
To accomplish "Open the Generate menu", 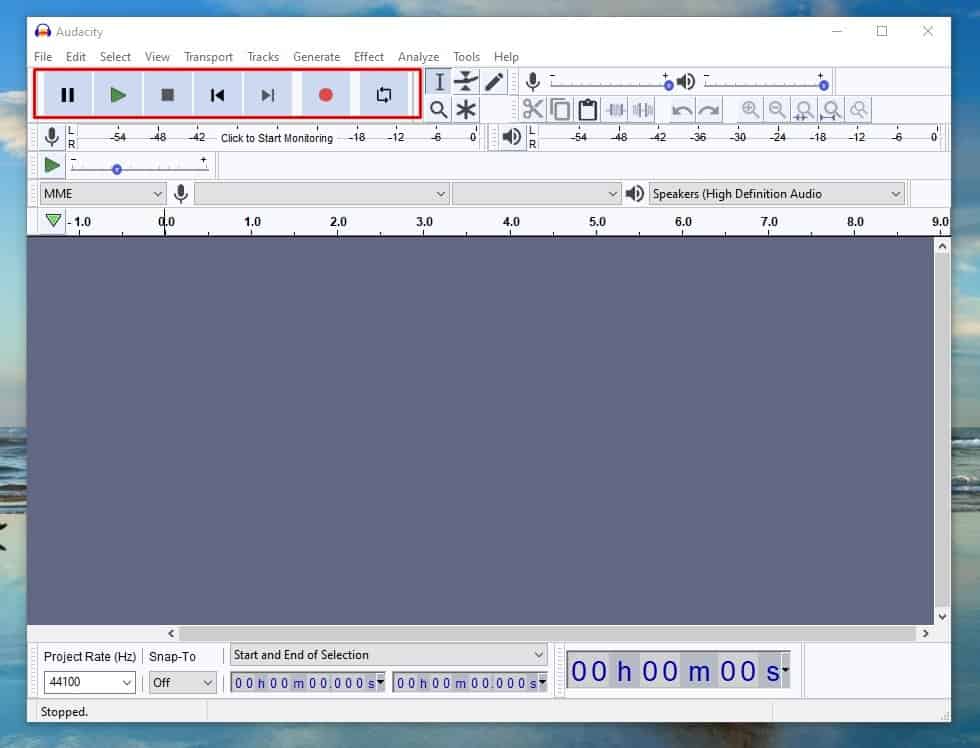I will pos(316,57).
